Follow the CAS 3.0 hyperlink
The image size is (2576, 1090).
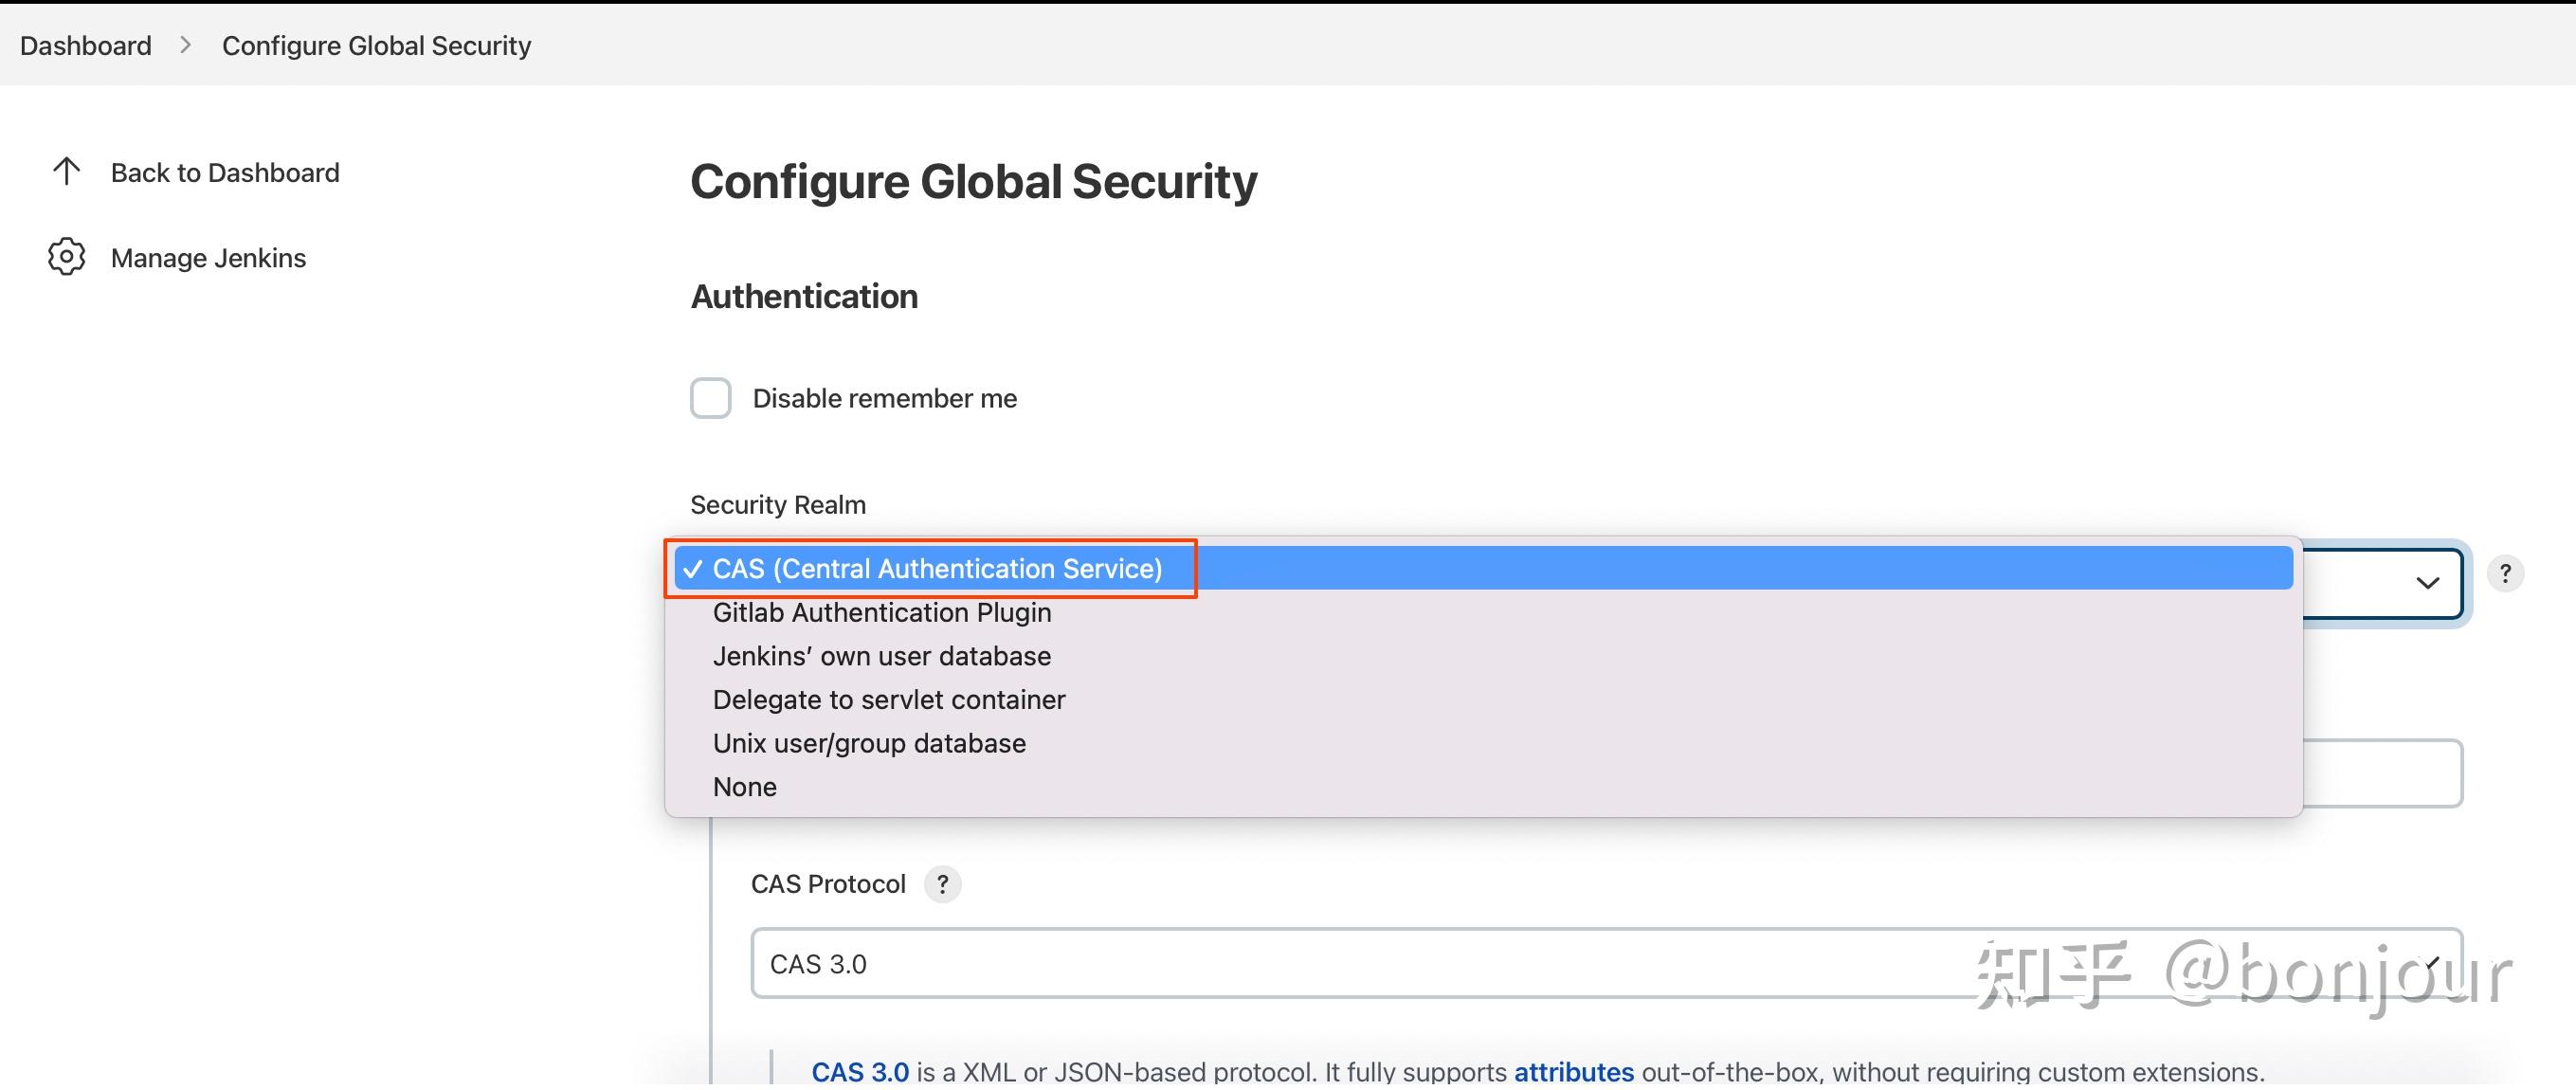(x=859, y=1072)
